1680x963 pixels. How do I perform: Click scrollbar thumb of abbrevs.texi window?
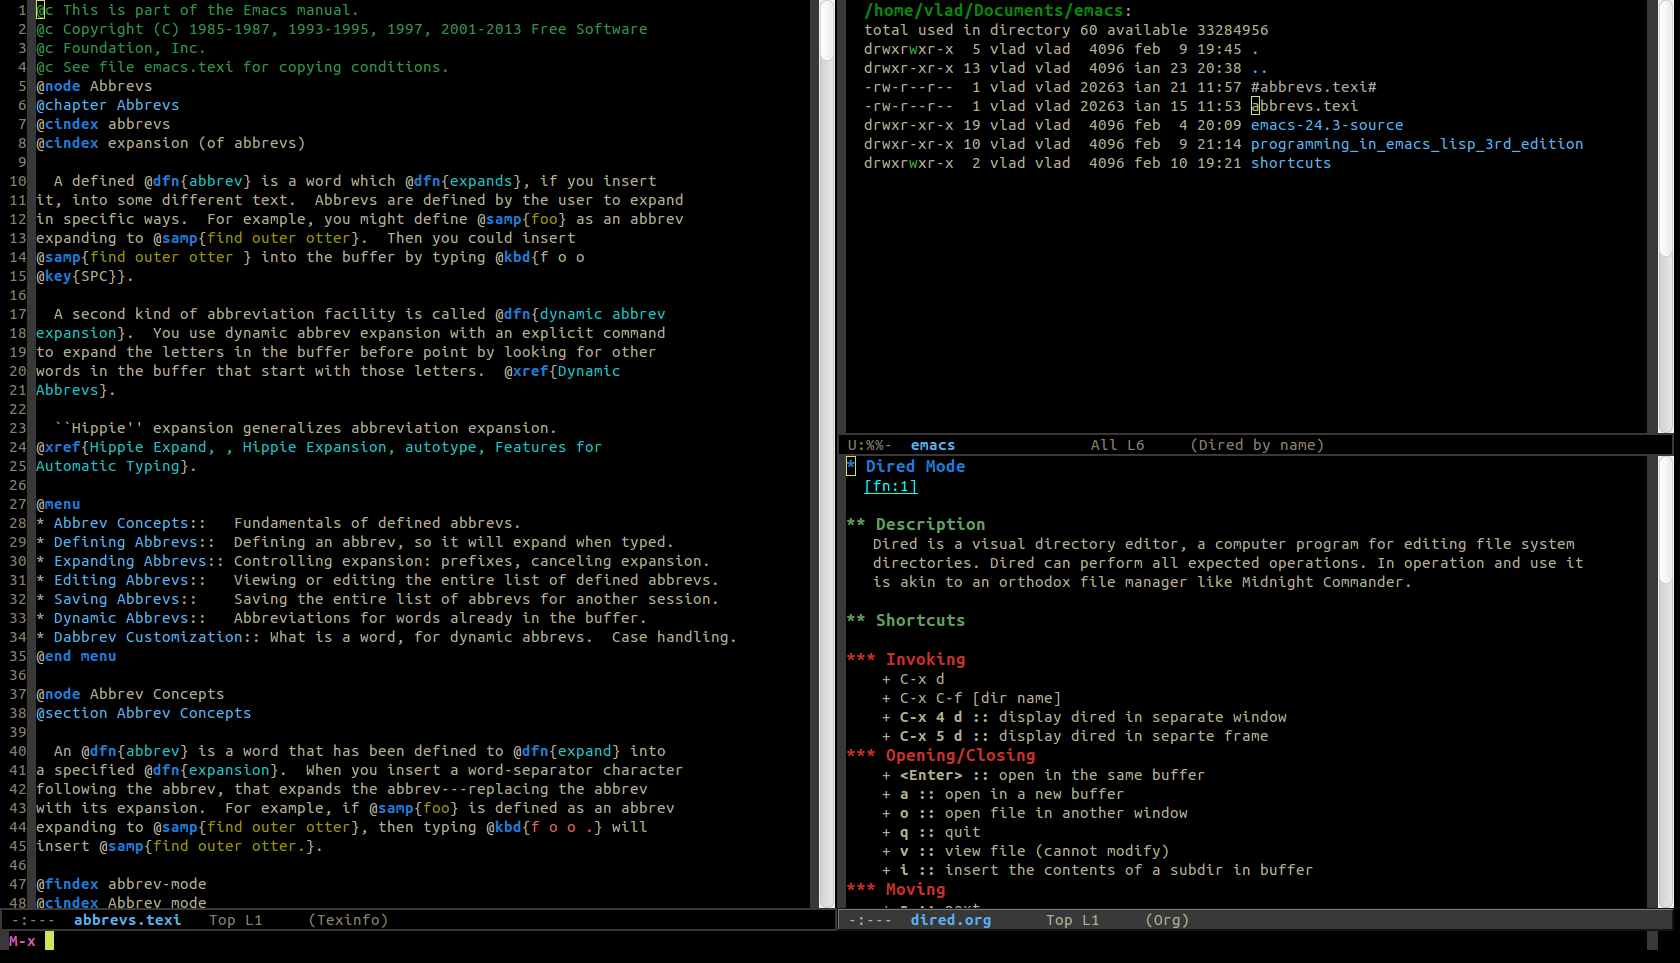(827, 30)
